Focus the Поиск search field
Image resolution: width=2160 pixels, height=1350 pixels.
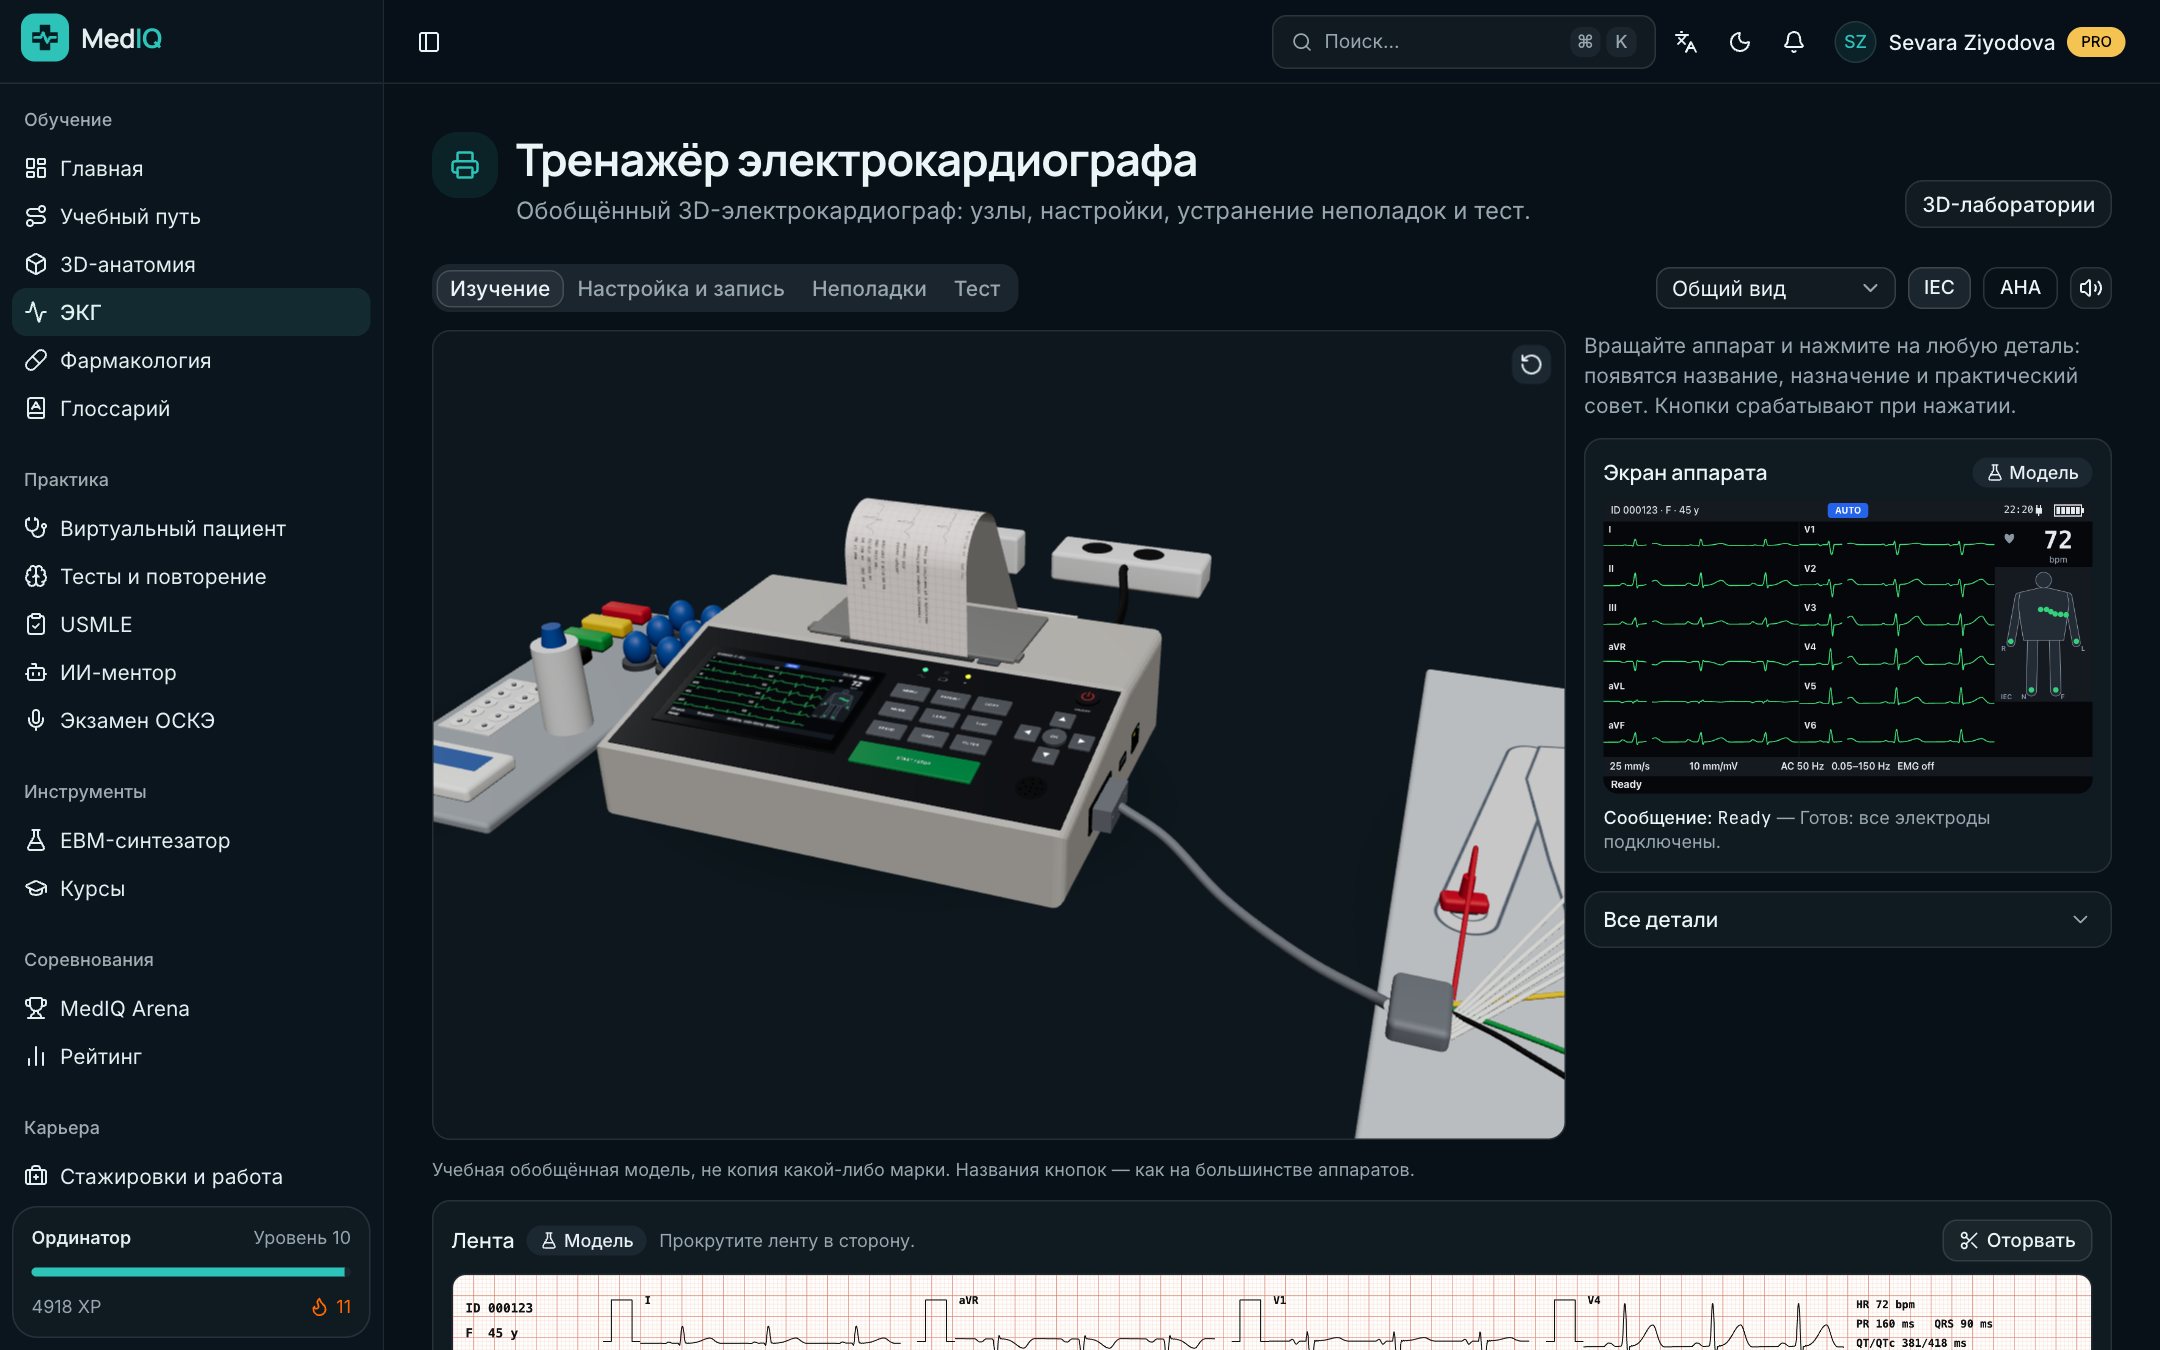pyautogui.click(x=1463, y=42)
